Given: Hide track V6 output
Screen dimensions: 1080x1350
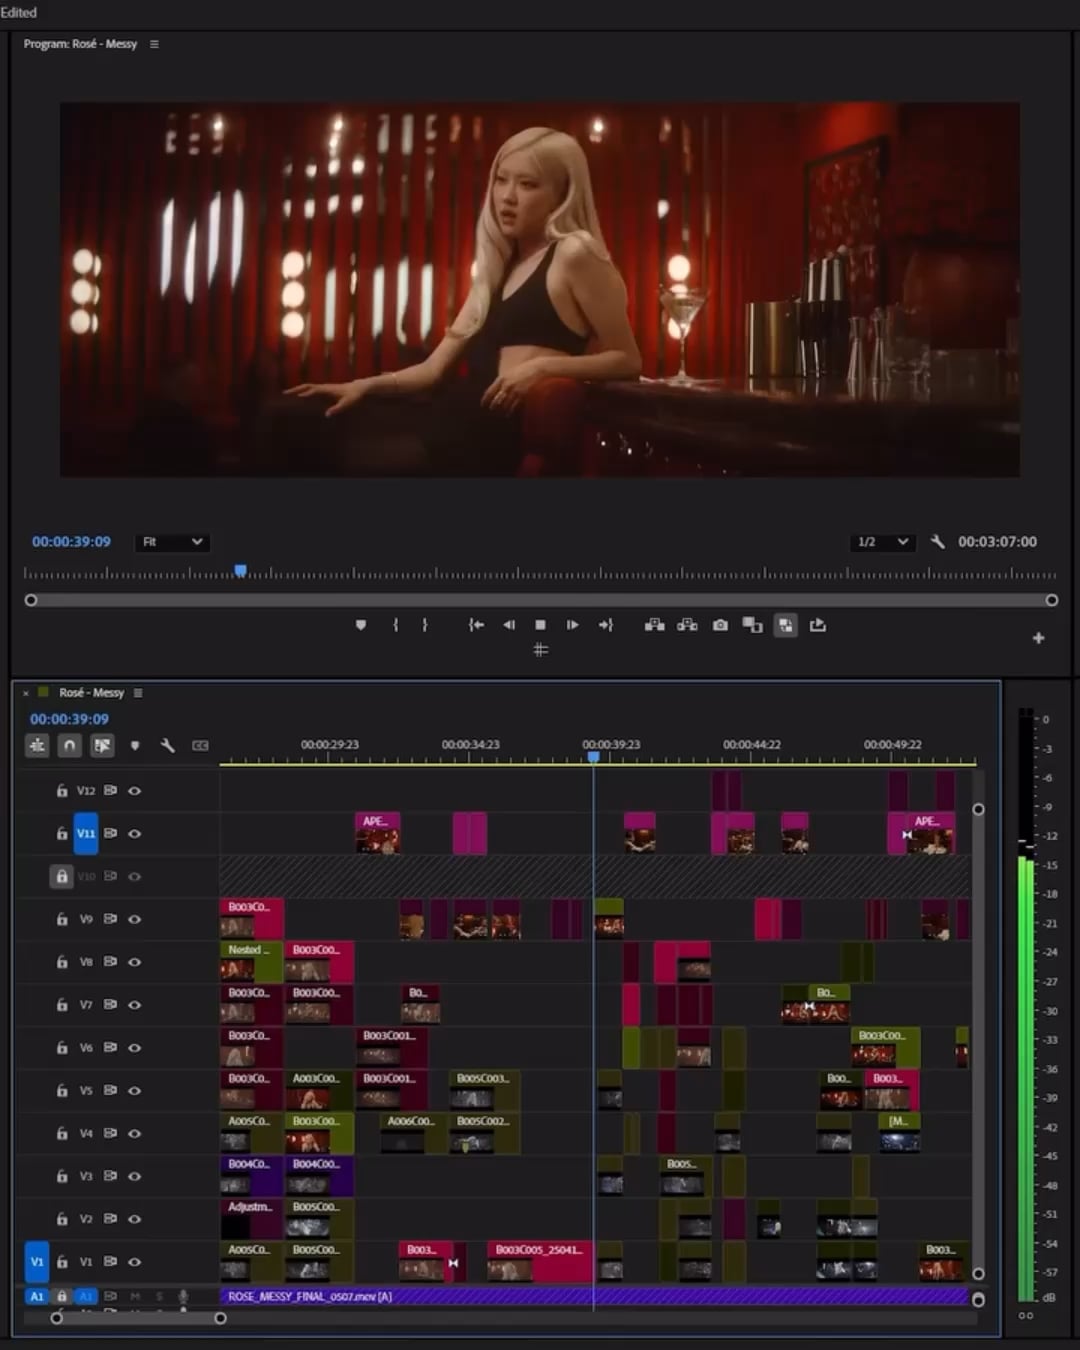Looking at the screenshot, I should 134,1048.
